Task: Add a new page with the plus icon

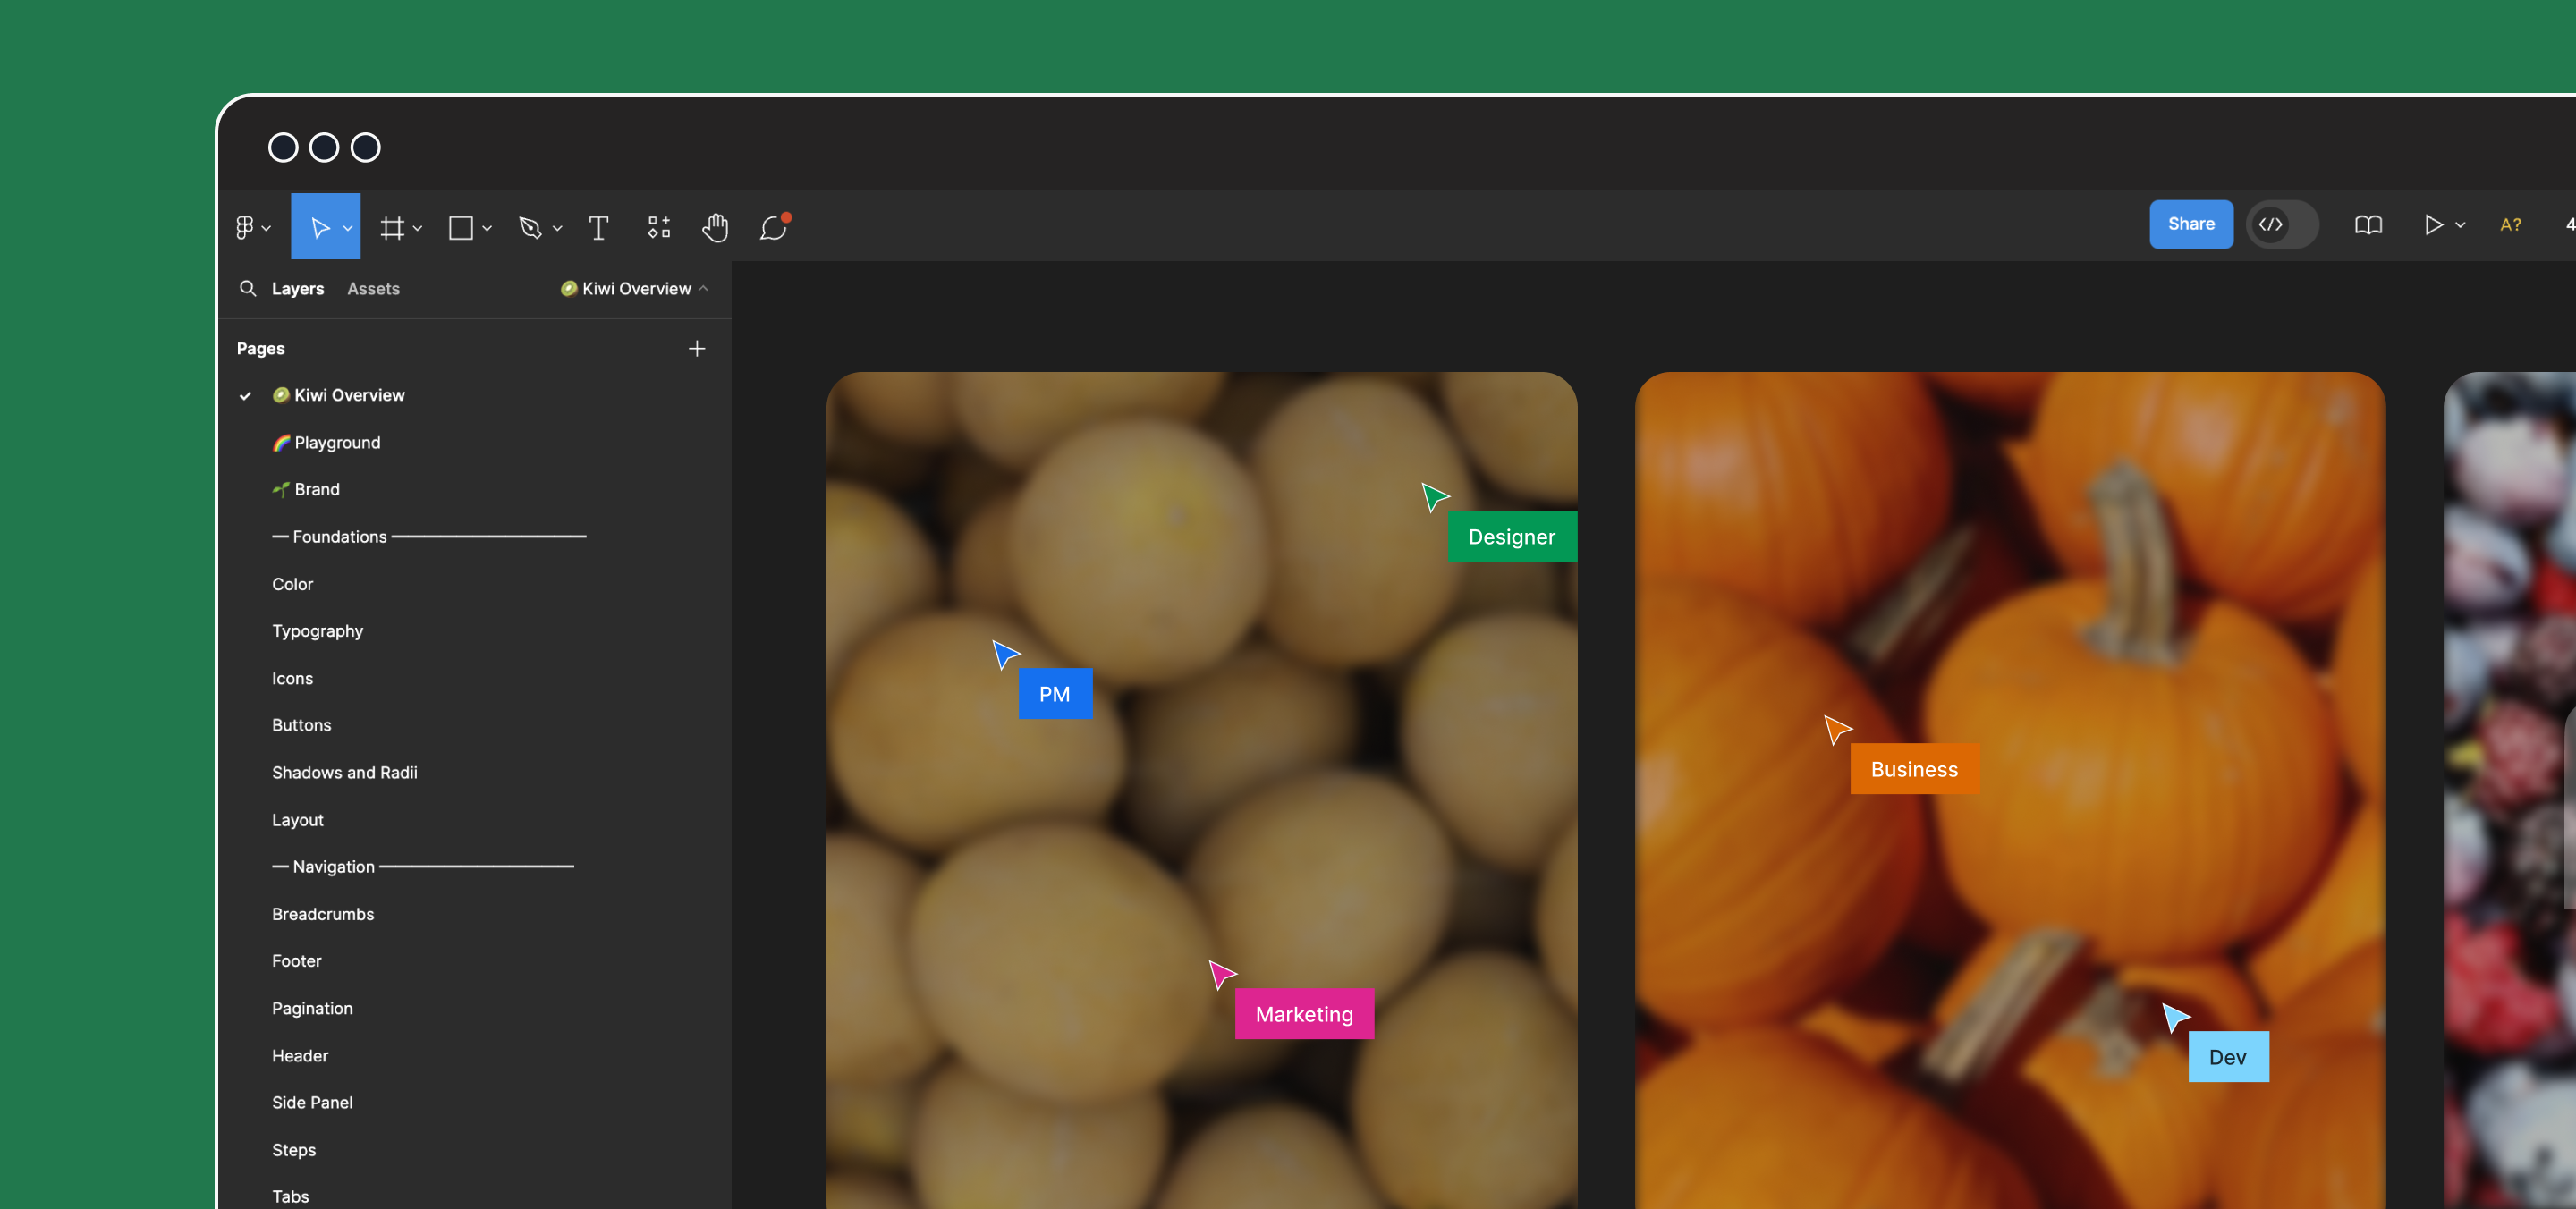Action: point(697,348)
